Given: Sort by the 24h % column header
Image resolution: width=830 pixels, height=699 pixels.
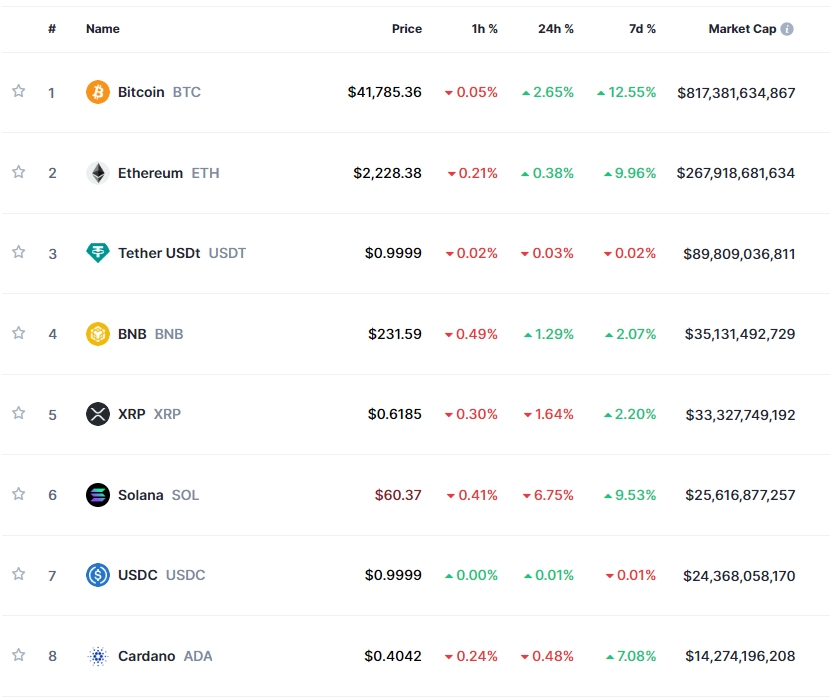Looking at the screenshot, I should coord(556,29).
